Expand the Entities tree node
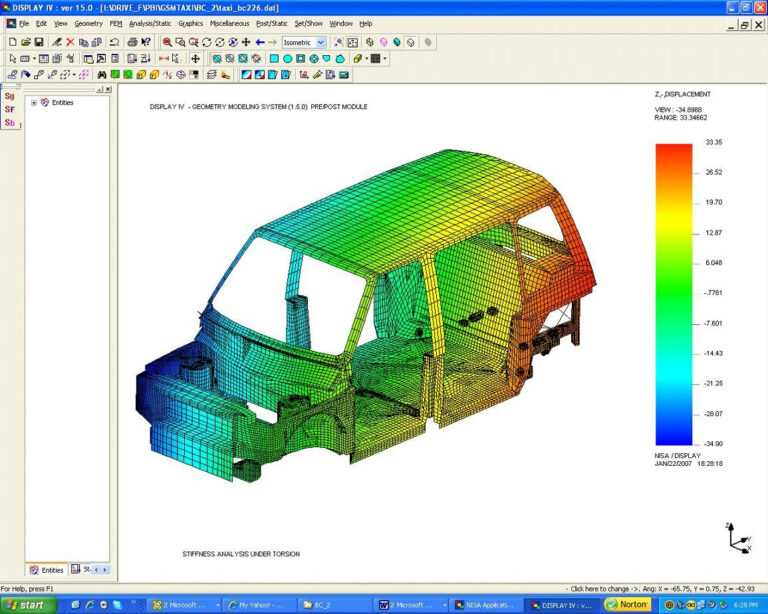 [34, 102]
